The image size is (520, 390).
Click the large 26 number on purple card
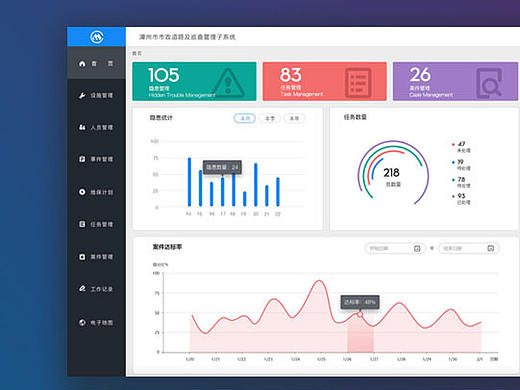[420, 75]
